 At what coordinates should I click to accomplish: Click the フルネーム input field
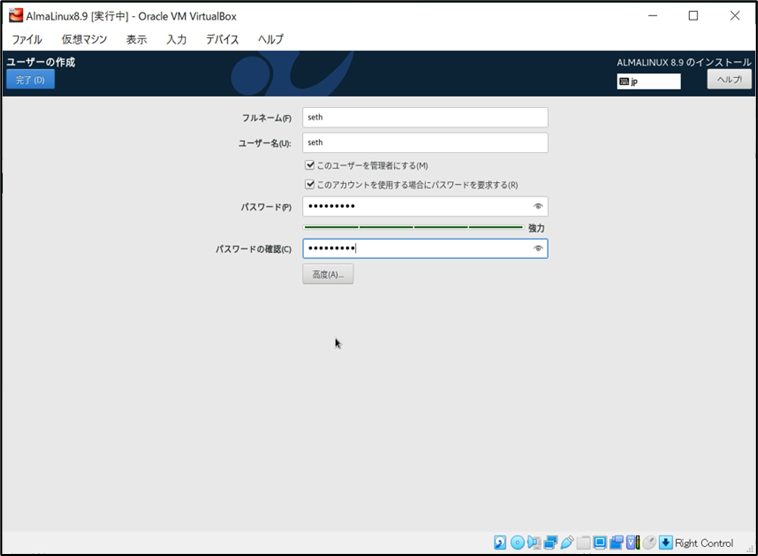[x=425, y=117]
